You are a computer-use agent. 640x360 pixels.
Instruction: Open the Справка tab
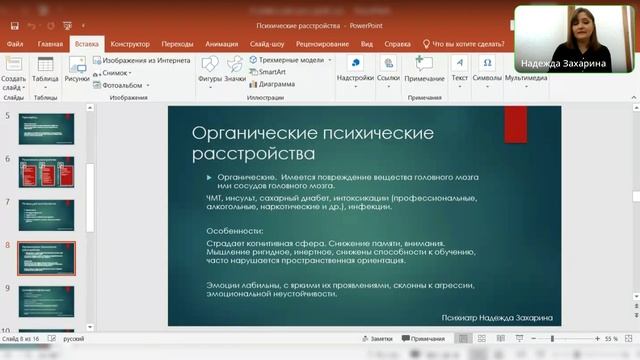click(397, 44)
